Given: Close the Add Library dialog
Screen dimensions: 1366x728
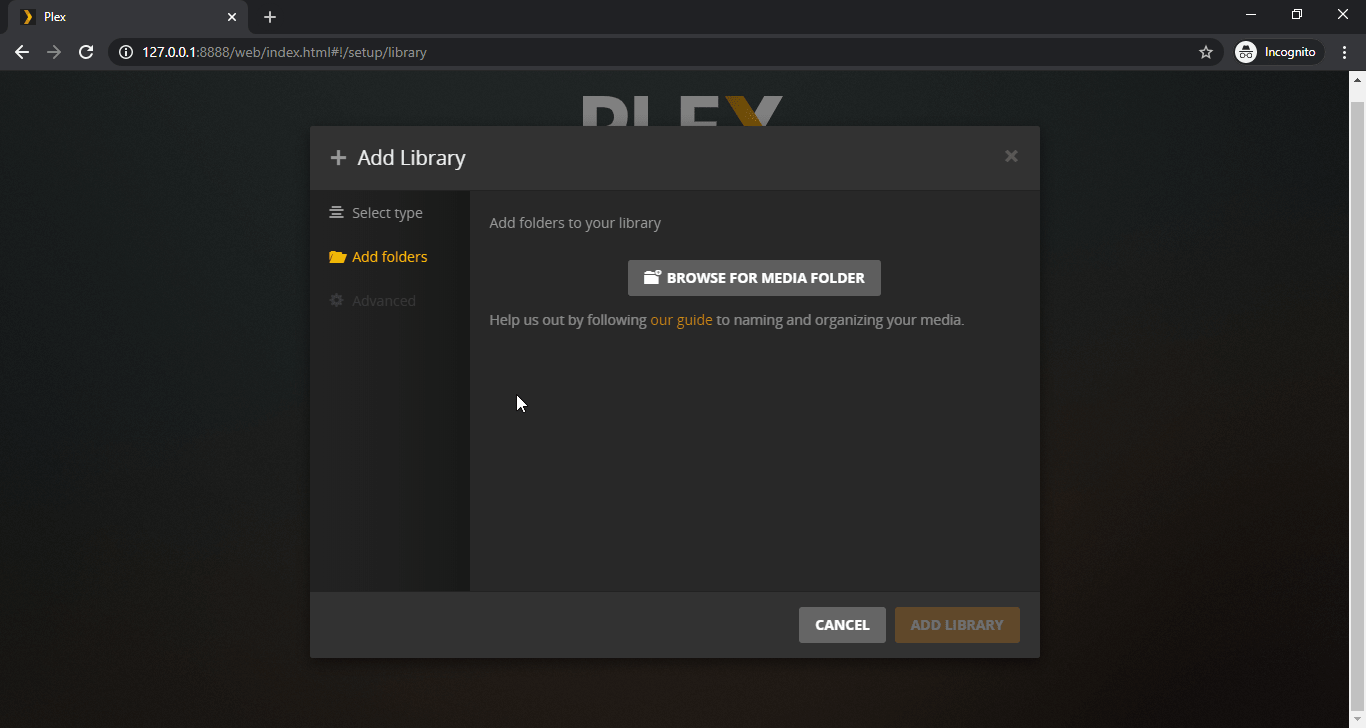Looking at the screenshot, I should click(1011, 156).
